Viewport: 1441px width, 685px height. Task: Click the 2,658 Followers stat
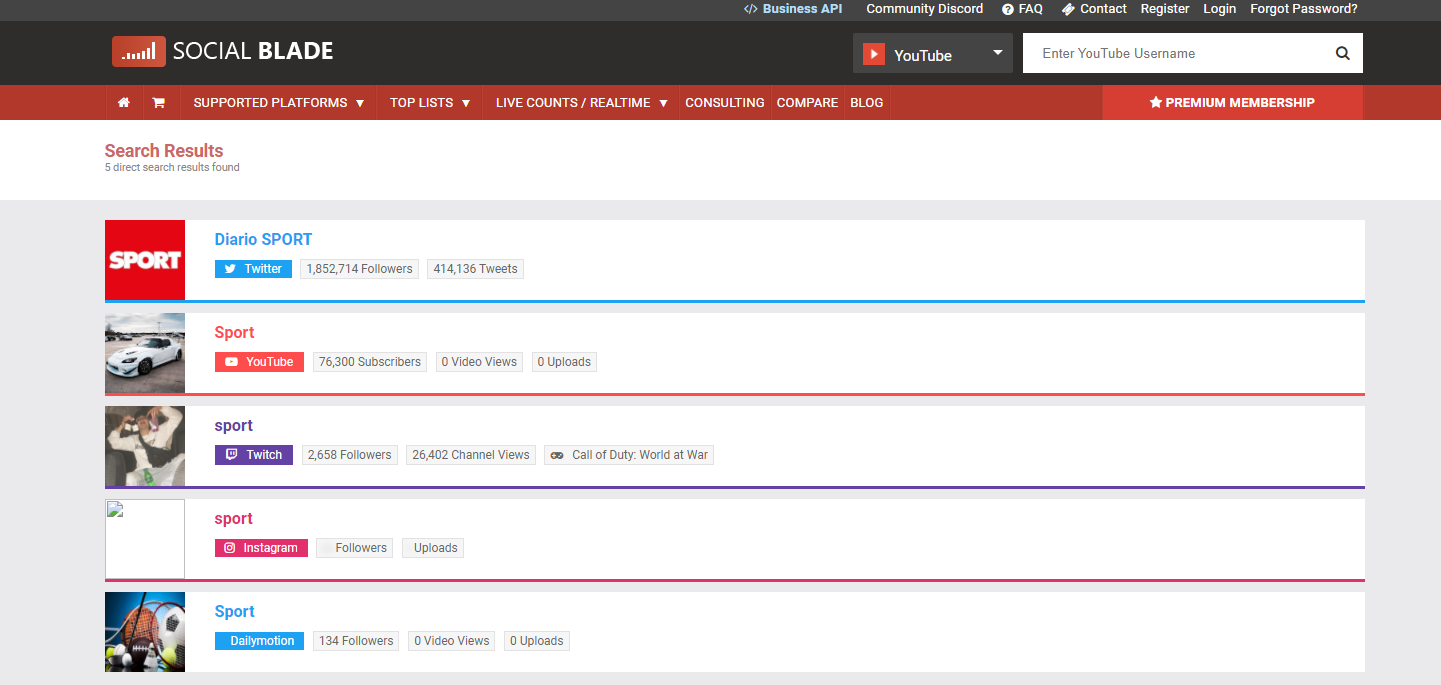[350, 455]
